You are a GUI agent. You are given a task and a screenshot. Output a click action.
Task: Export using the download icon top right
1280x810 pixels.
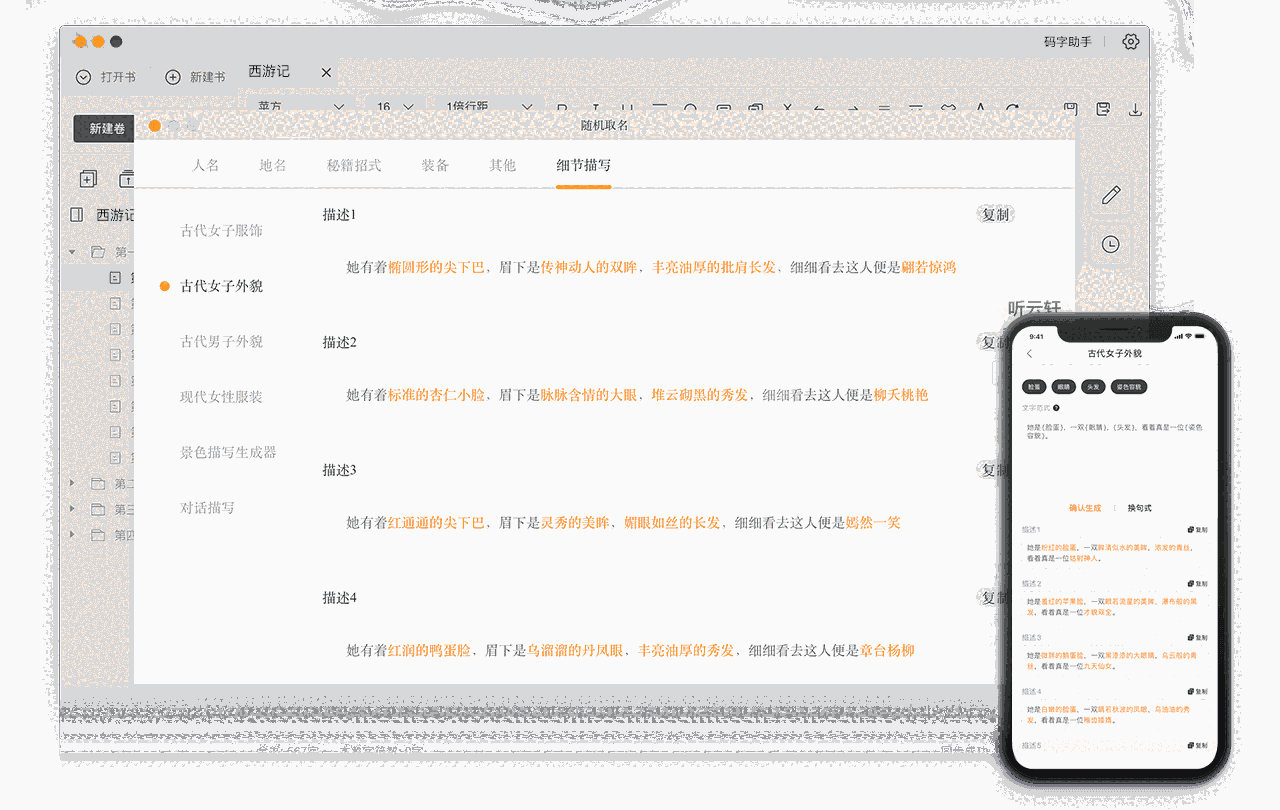(1135, 108)
